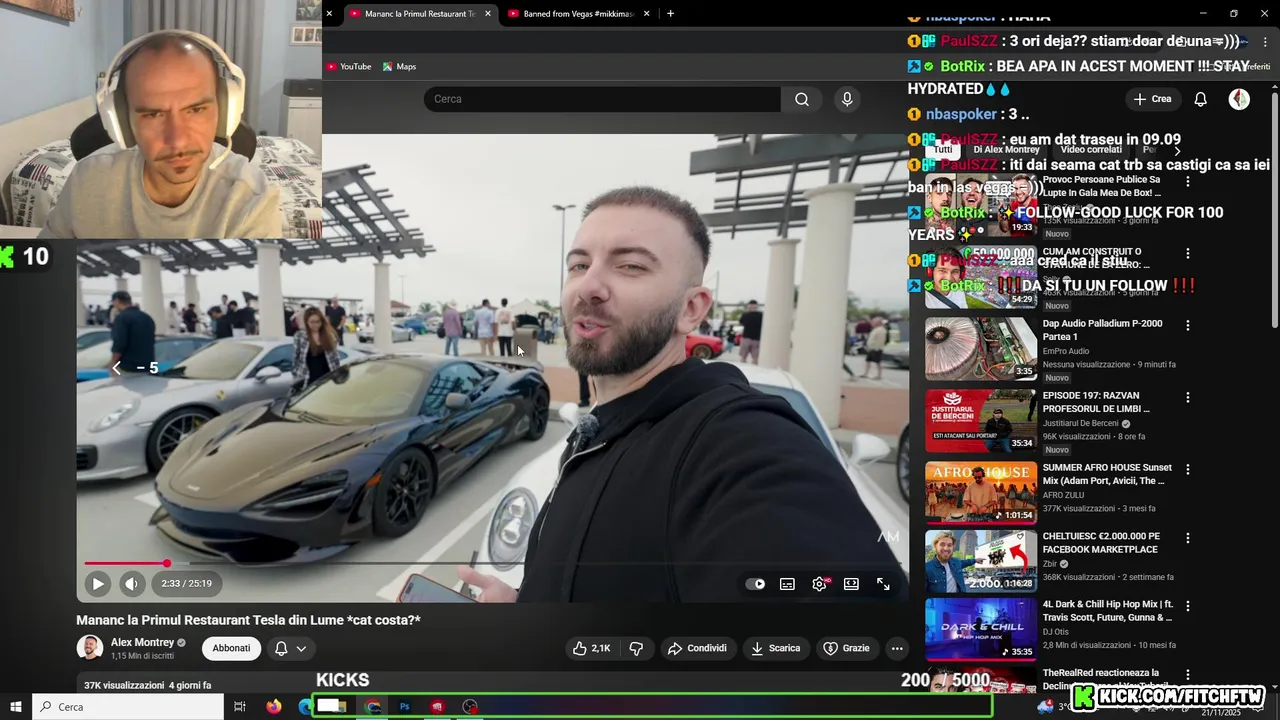The width and height of the screenshot is (1280, 720).
Task: Close the Mananc la Primul Restaurant tab
Action: (488, 14)
